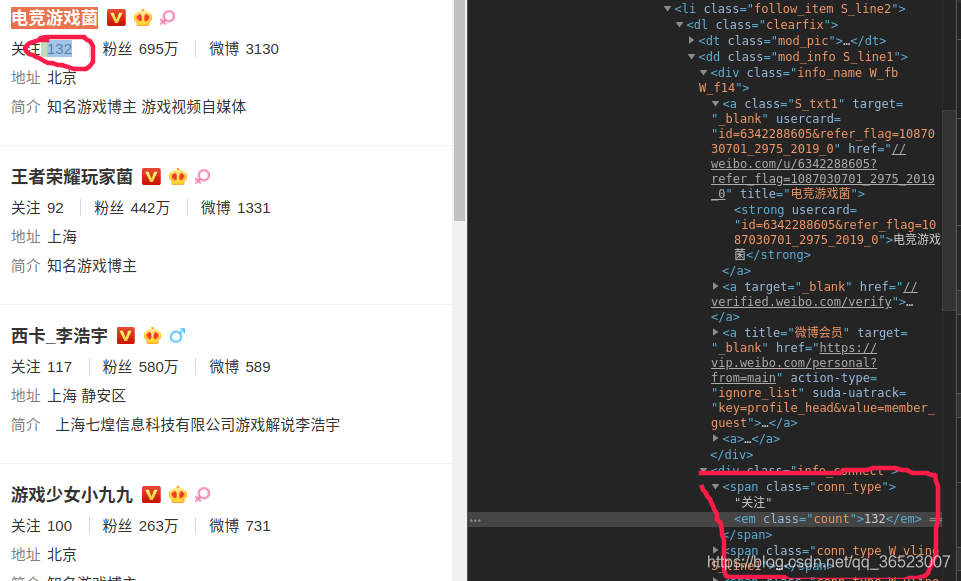Click the female gender icon beside 王者荣耀玩家菌
The width and height of the screenshot is (961, 581).
click(202, 177)
